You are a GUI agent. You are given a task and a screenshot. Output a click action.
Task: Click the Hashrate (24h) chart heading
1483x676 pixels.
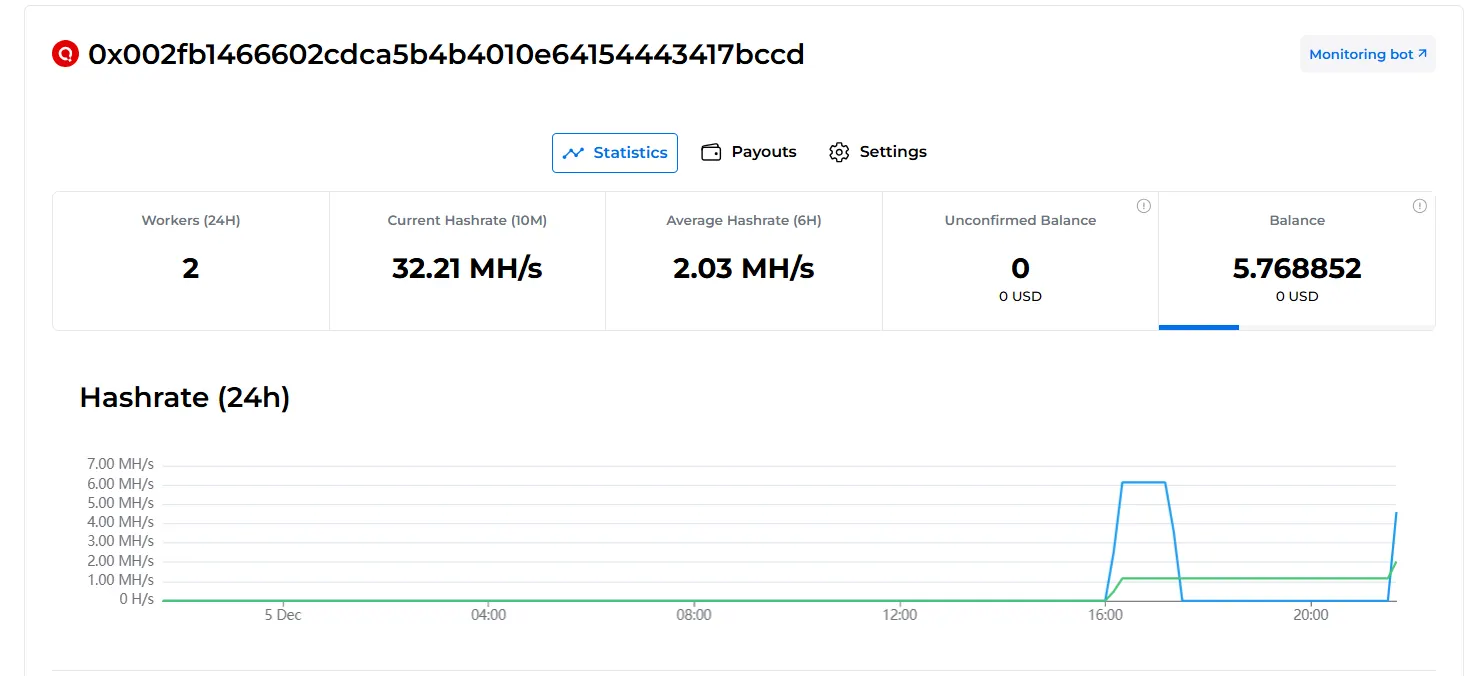[x=185, y=398]
